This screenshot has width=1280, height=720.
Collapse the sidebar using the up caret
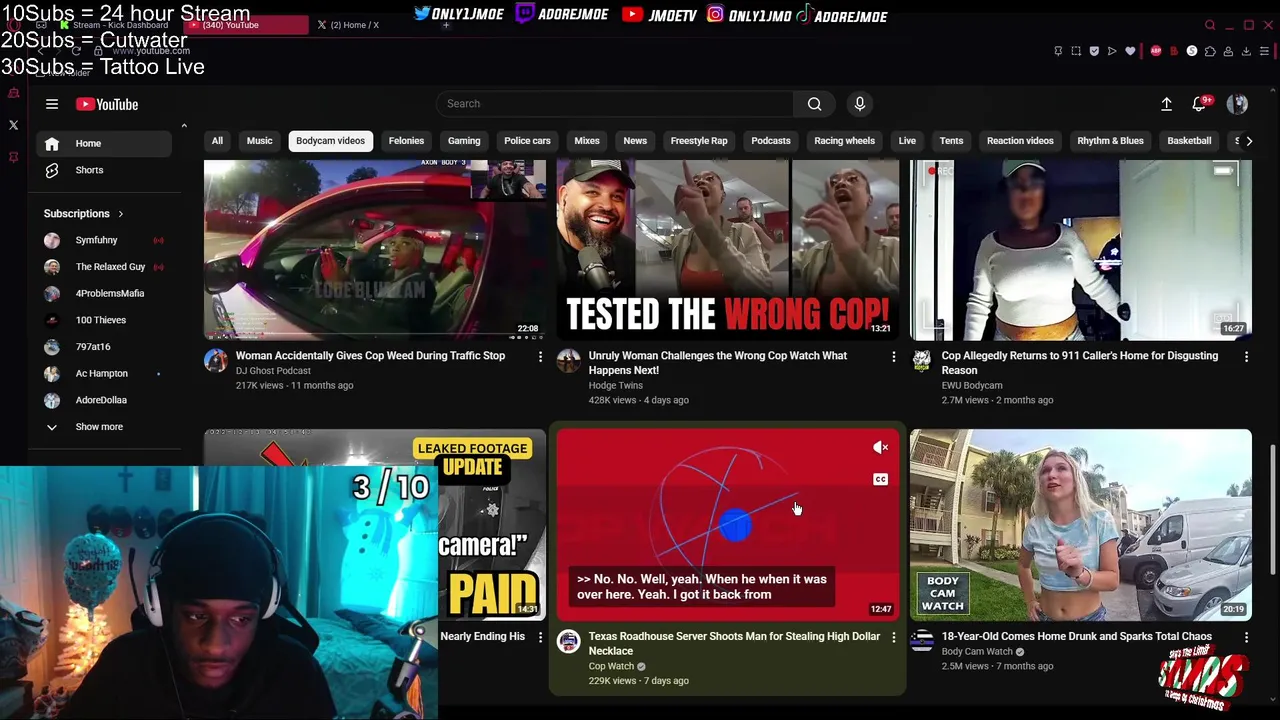pos(184,126)
